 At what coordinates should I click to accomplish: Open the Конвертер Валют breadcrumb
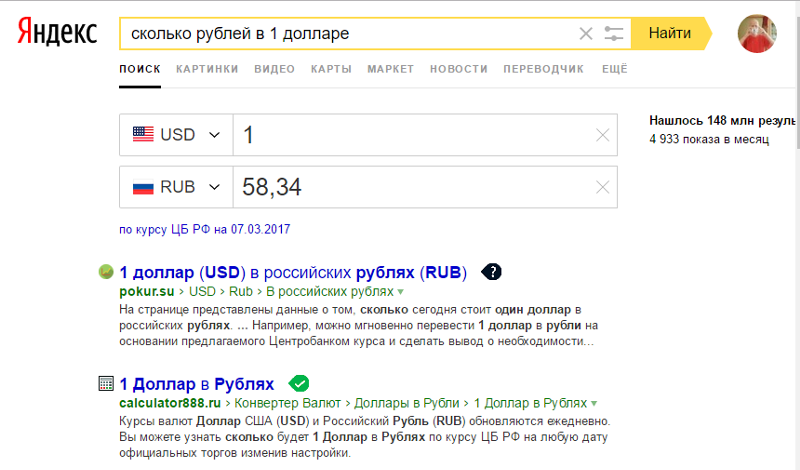click(287, 403)
